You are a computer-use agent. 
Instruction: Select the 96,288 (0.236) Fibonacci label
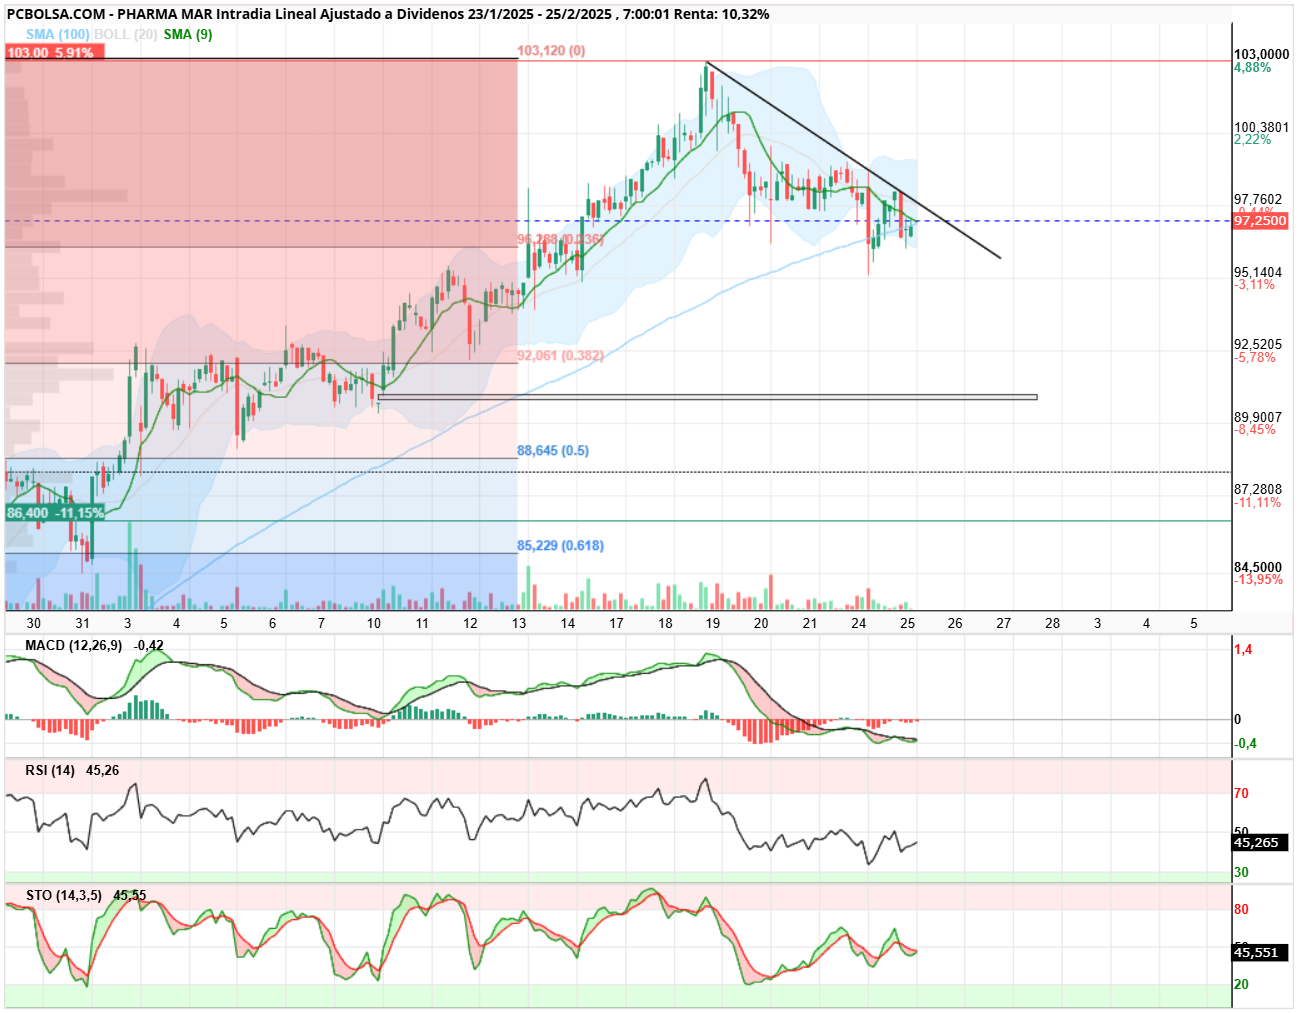pos(560,240)
